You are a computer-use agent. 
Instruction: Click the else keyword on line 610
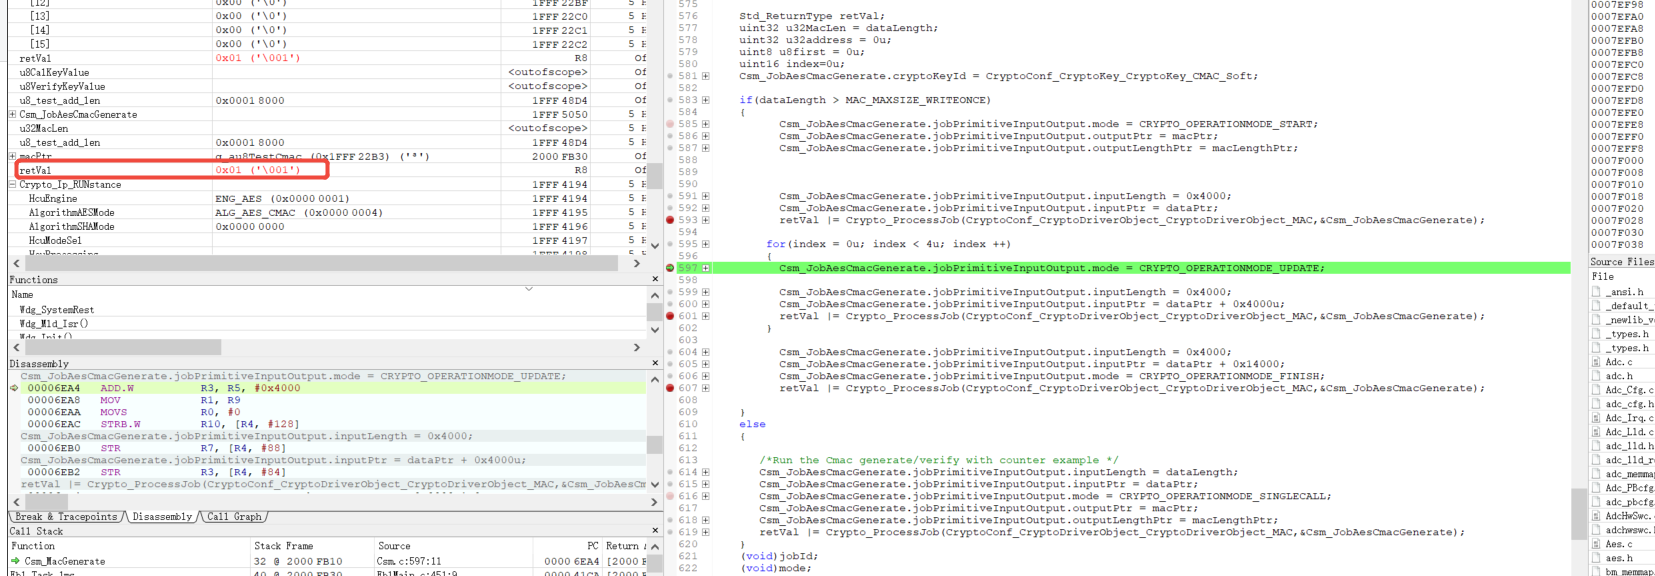(x=752, y=424)
